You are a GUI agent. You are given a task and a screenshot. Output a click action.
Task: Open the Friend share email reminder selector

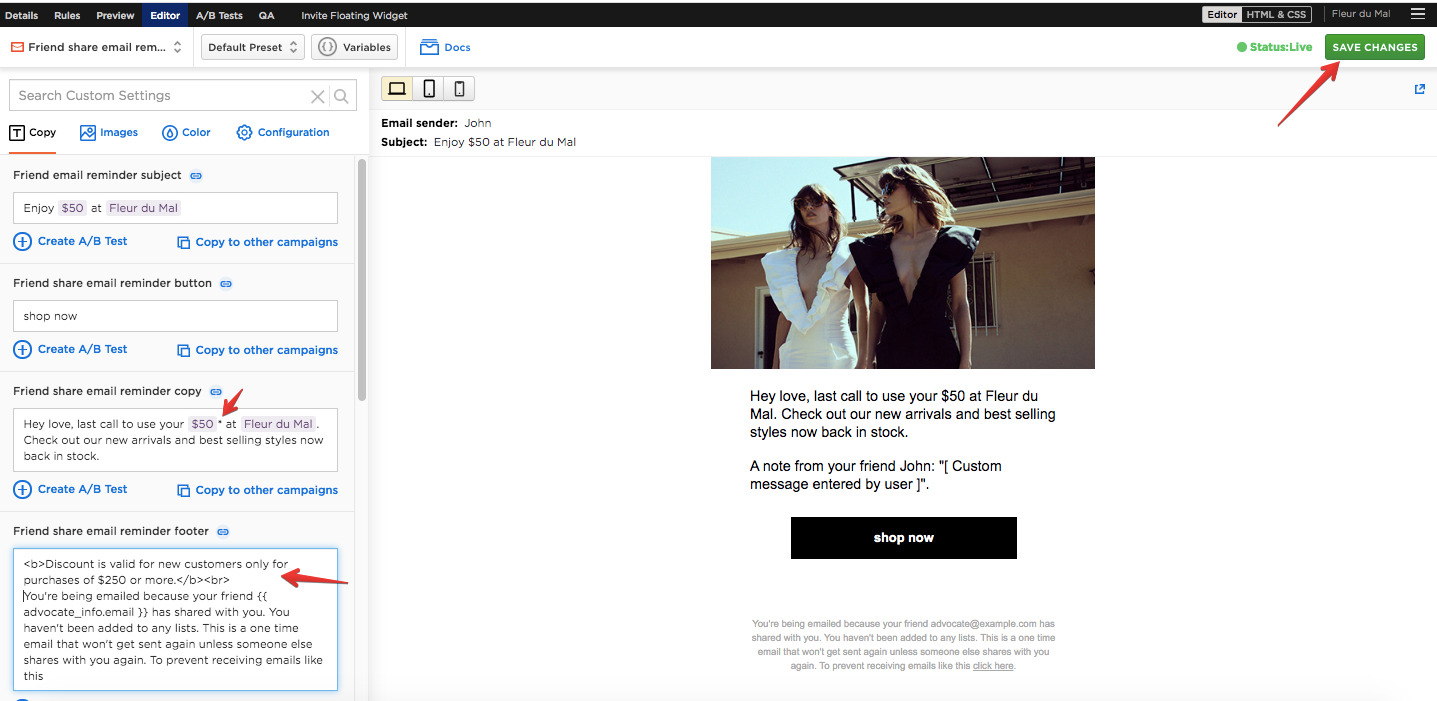click(x=96, y=47)
